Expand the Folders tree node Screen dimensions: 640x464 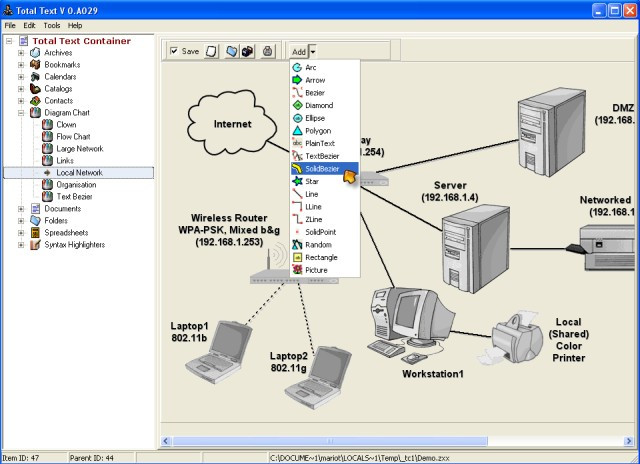(x=21, y=221)
